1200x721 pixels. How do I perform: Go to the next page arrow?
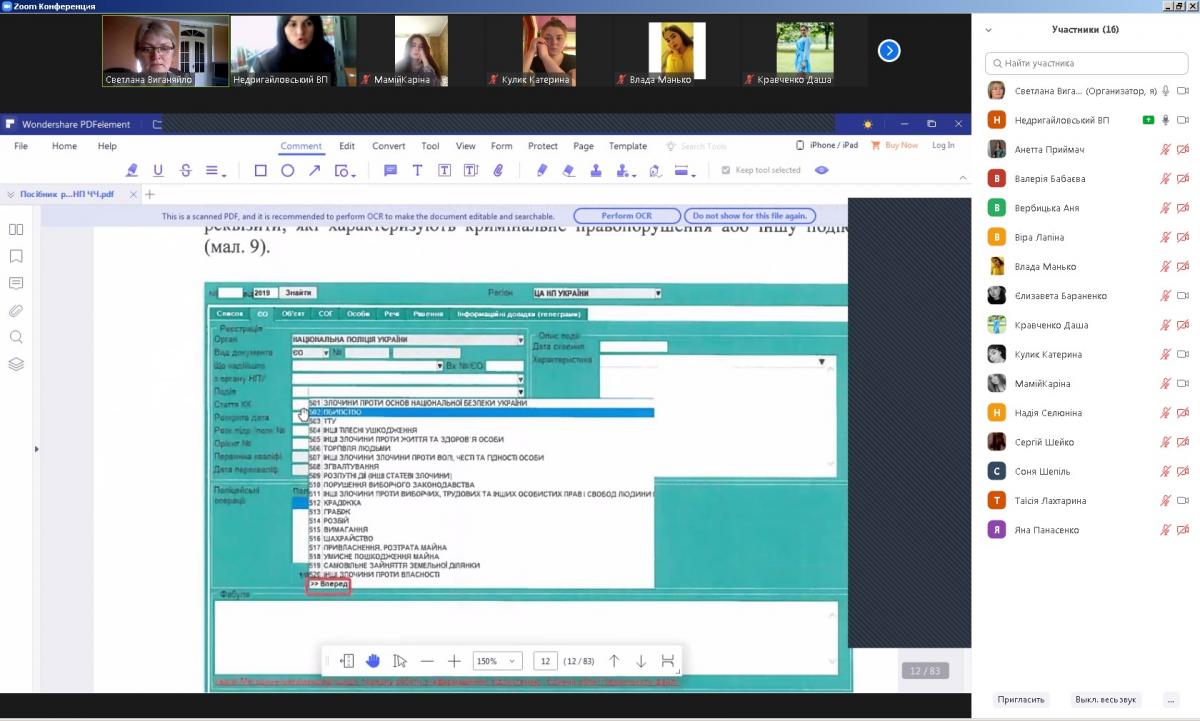point(641,661)
